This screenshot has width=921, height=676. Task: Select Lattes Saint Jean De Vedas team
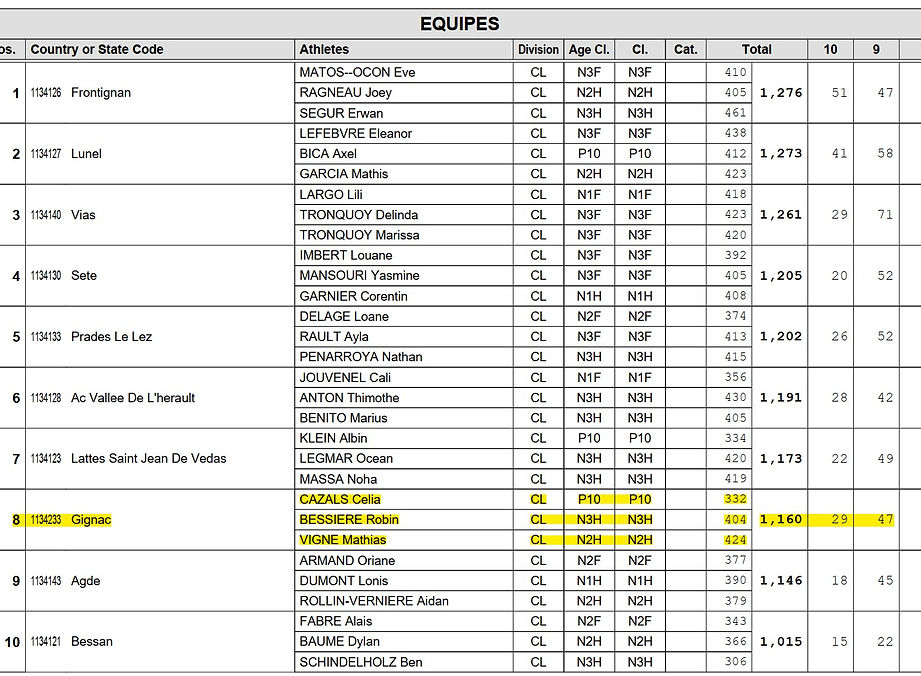[149, 459]
